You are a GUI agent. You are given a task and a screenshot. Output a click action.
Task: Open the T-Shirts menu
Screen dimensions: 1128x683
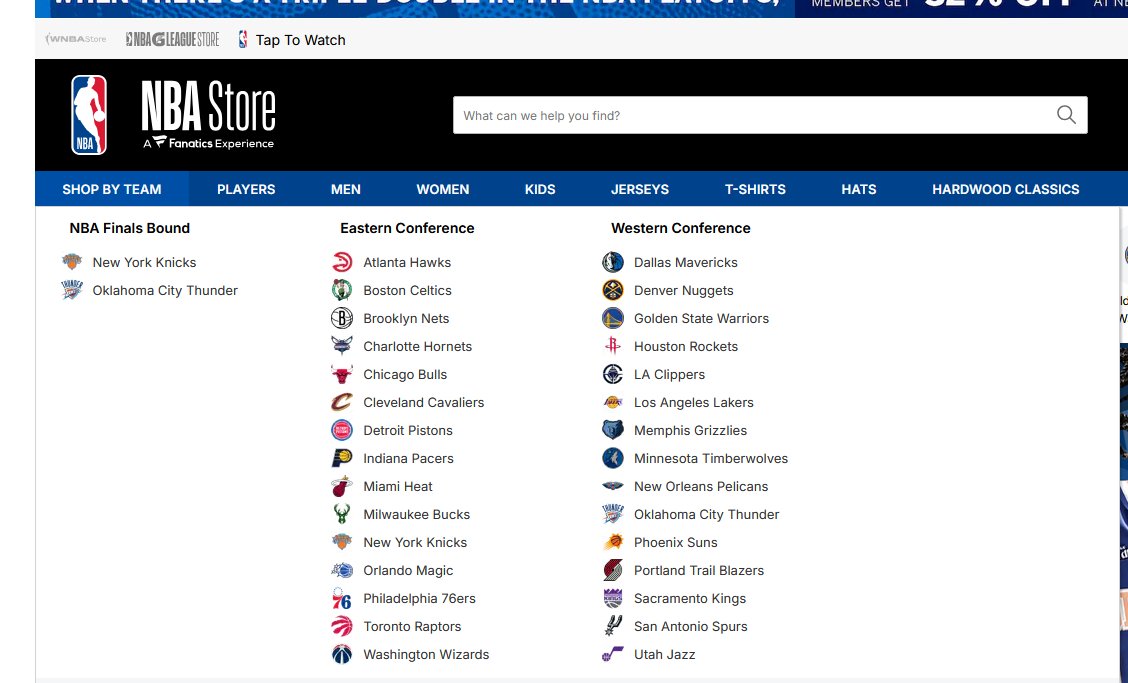pos(755,189)
